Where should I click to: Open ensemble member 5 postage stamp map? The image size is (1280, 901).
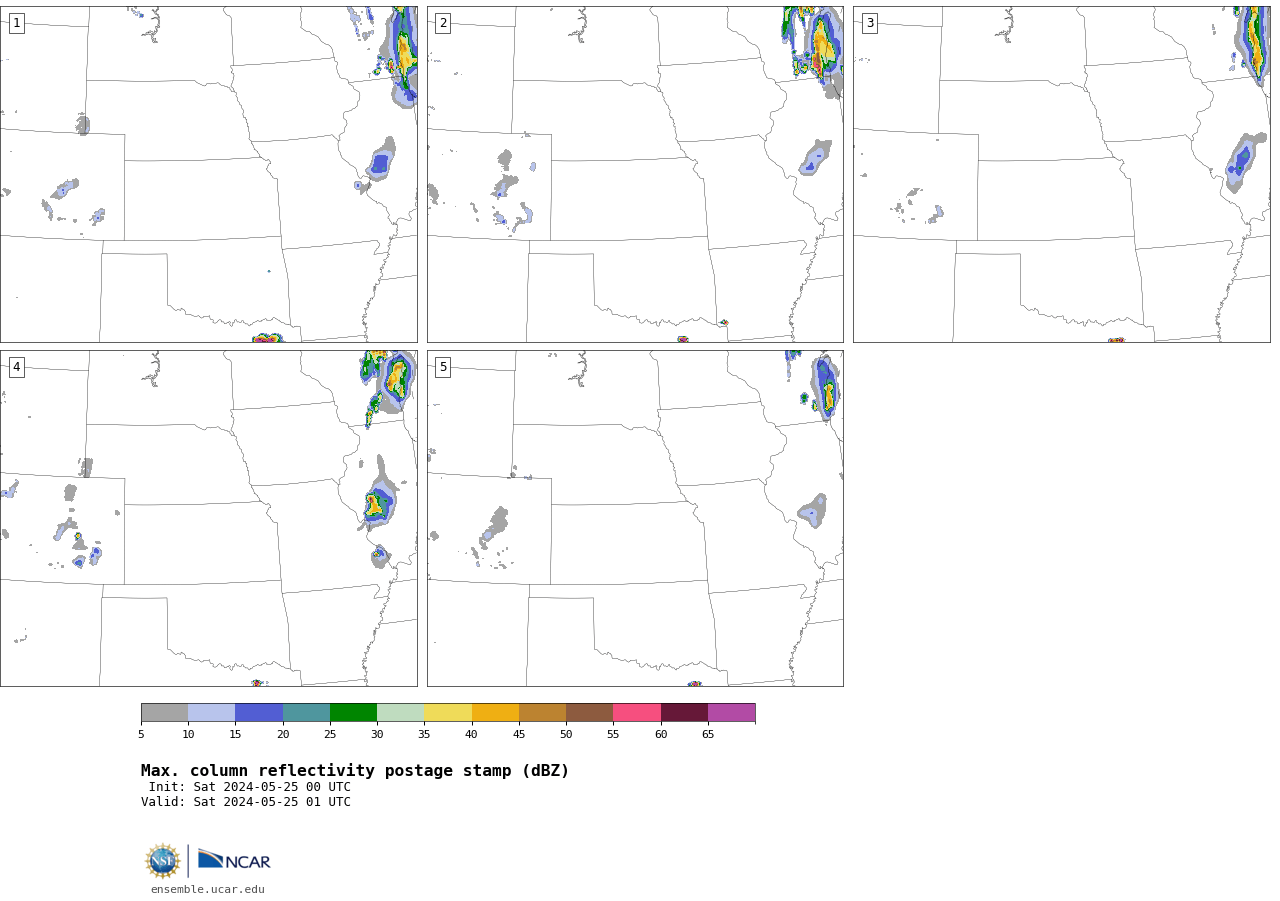point(635,518)
